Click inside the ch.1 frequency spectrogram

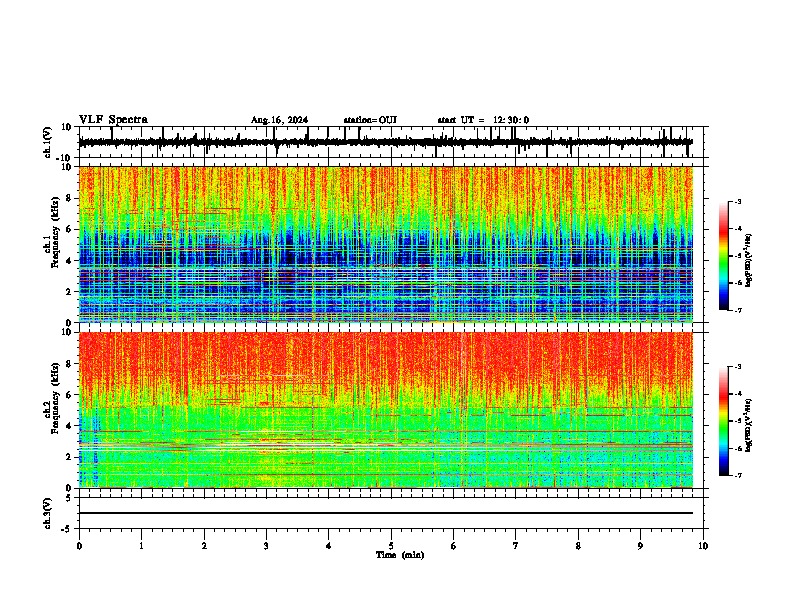click(385, 244)
